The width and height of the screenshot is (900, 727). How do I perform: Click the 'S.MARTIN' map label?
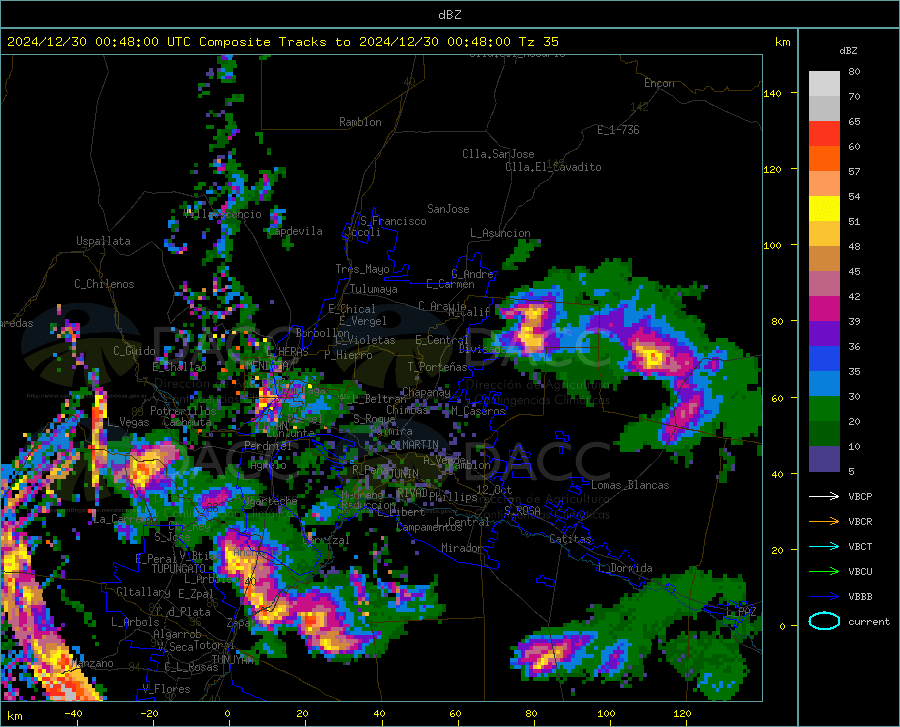[x=414, y=445]
